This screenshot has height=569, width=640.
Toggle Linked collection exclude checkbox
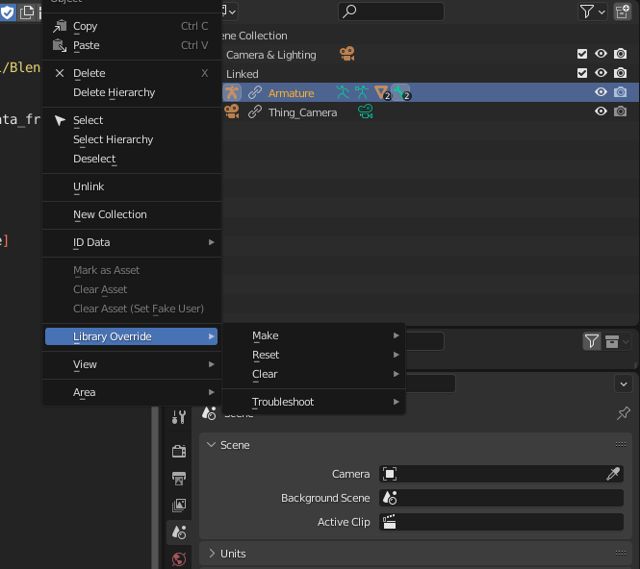582,73
